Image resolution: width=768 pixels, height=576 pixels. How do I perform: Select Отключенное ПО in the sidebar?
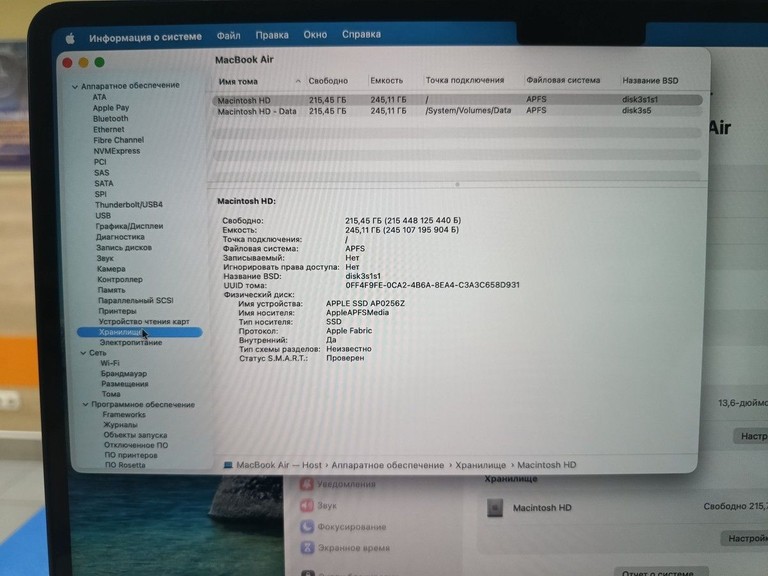coord(136,446)
